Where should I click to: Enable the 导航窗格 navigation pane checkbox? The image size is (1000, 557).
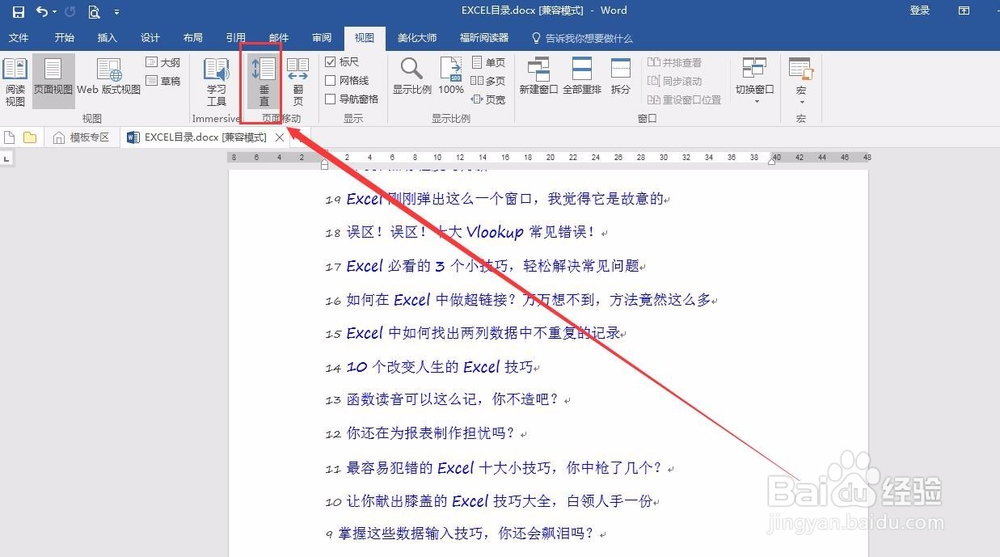[330, 99]
